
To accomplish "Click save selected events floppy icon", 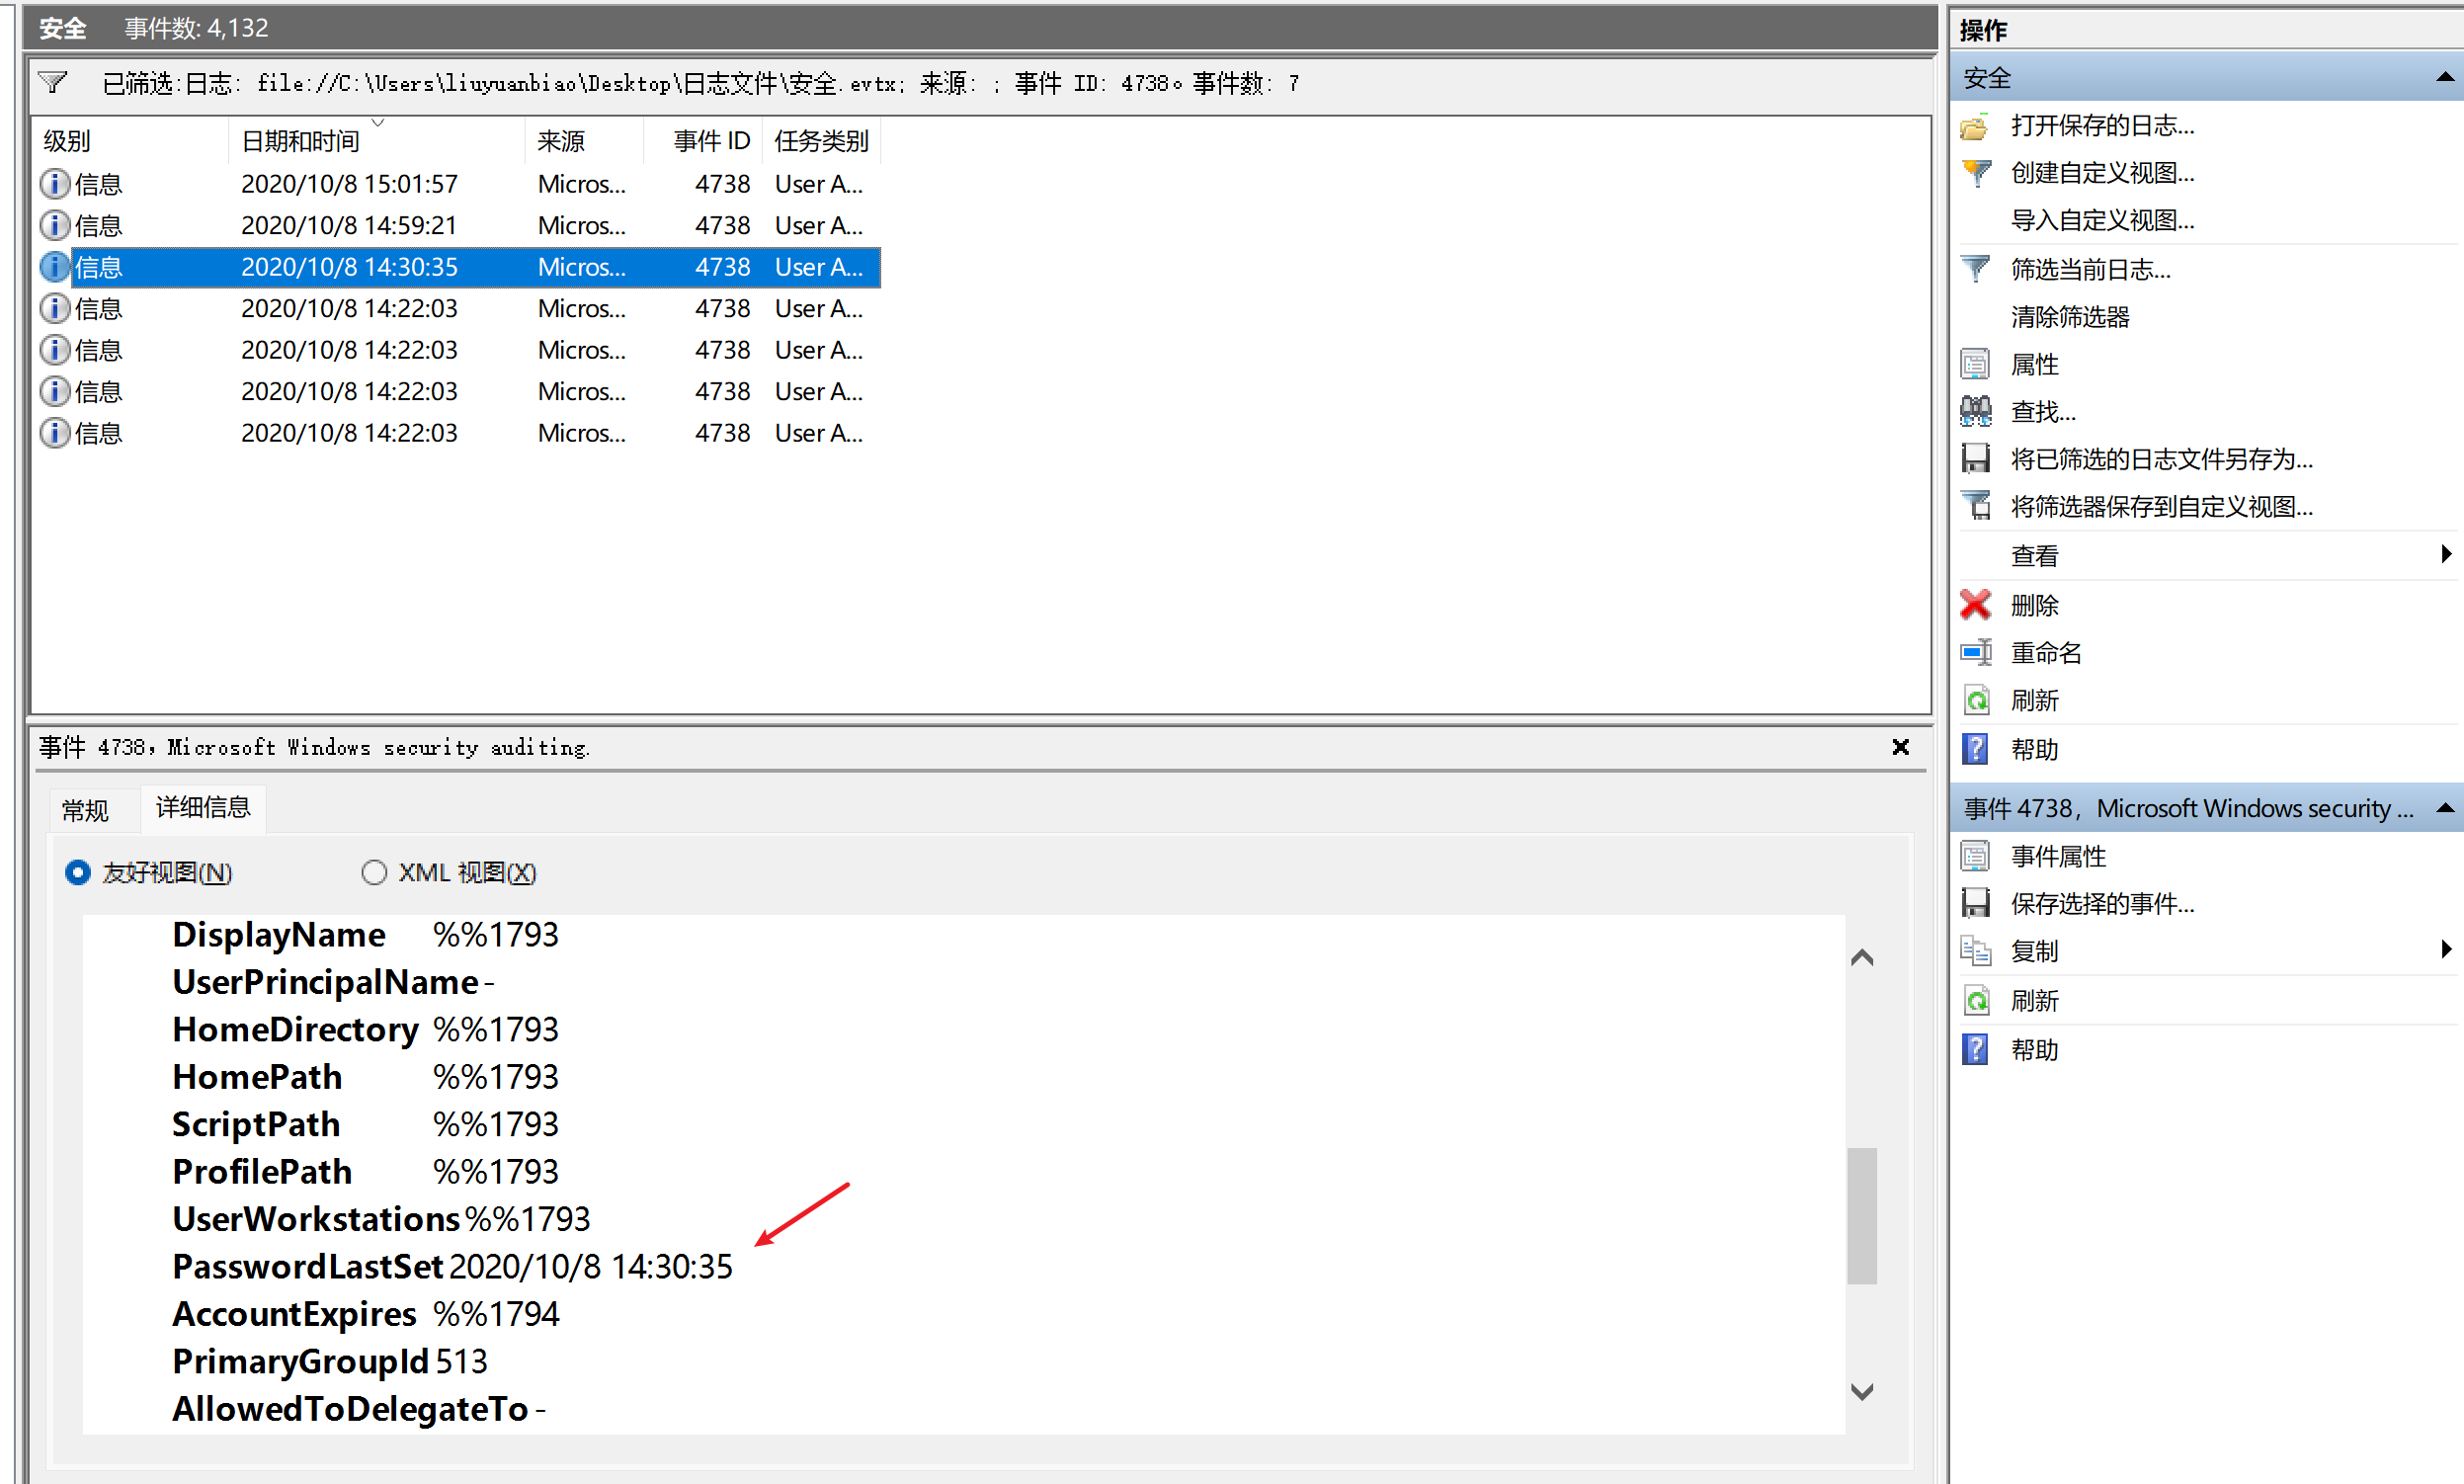I will 1975,903.
